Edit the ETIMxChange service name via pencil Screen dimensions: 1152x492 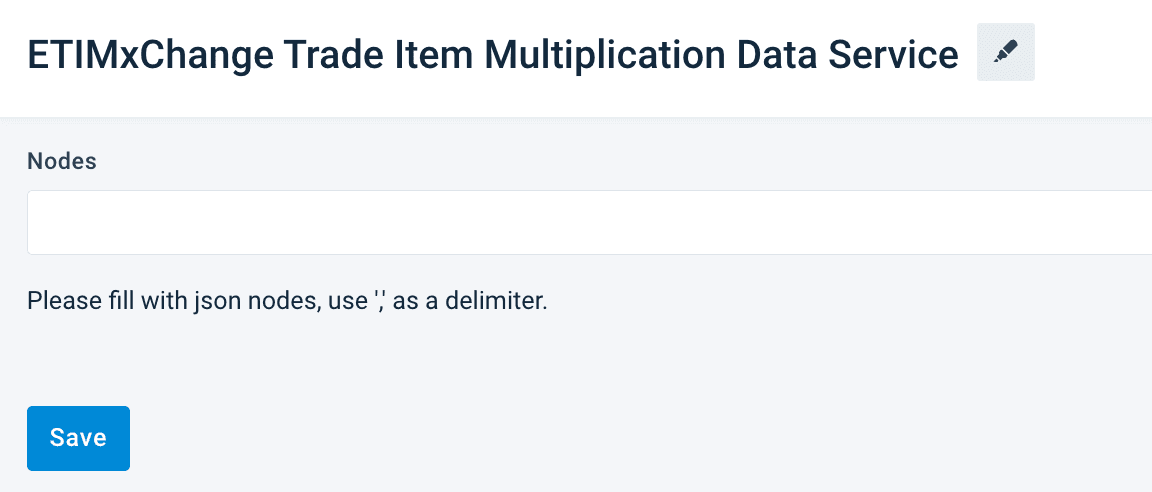coord(1005,53)
